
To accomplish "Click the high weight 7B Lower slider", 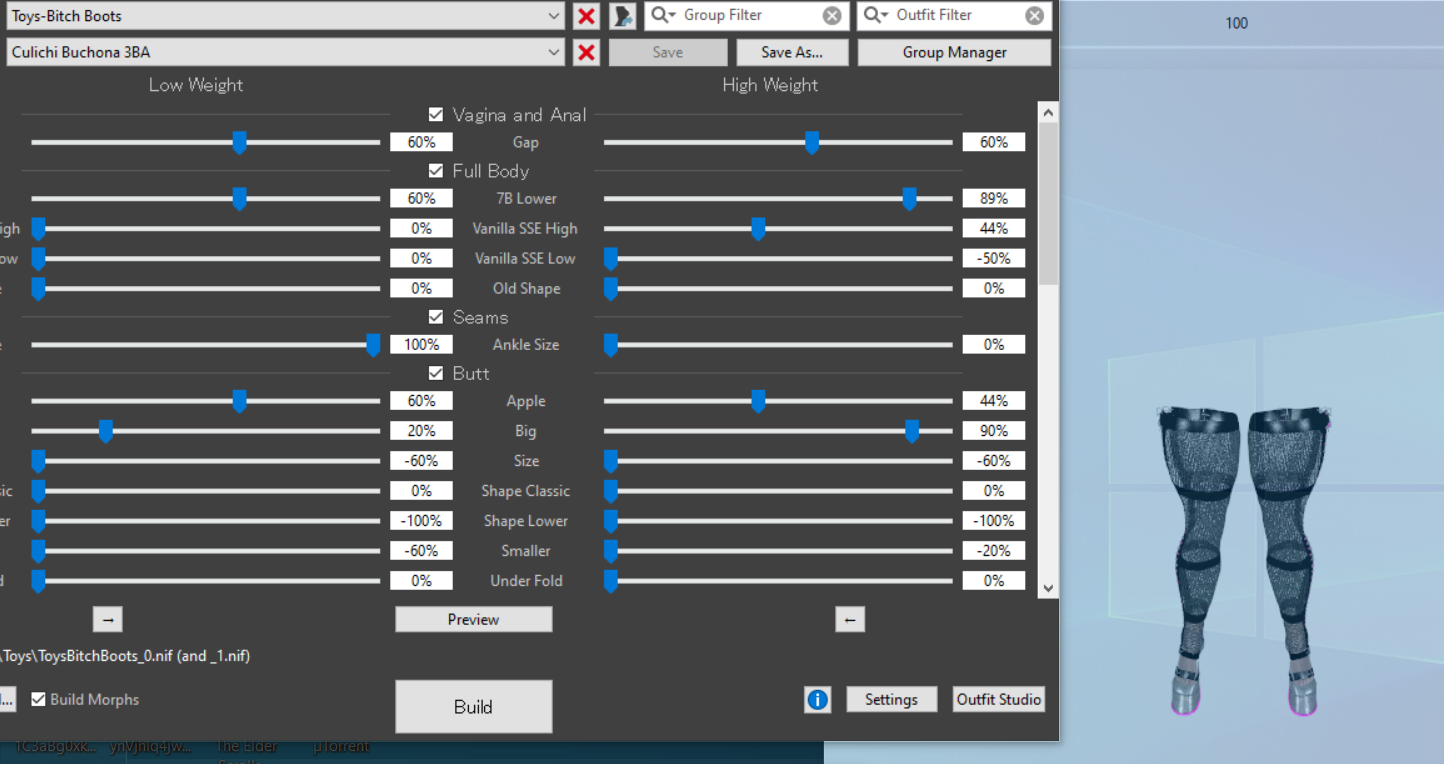I will tap(778, 198).
